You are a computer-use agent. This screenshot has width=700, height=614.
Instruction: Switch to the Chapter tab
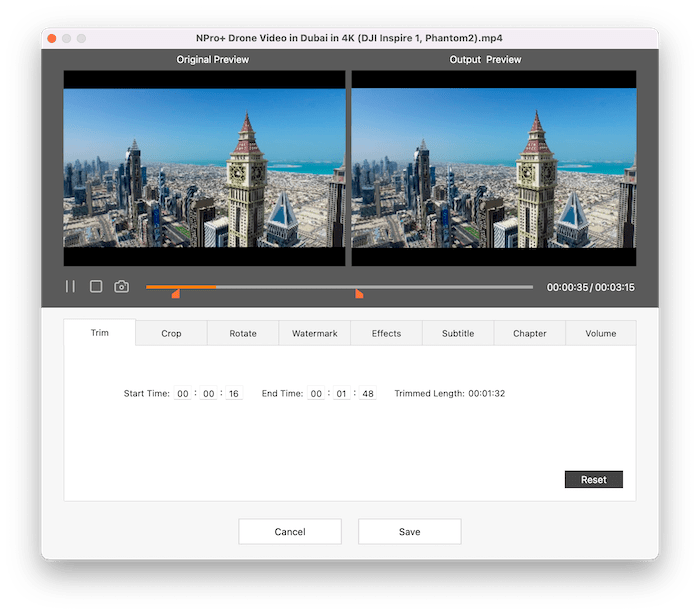[529, 333]
